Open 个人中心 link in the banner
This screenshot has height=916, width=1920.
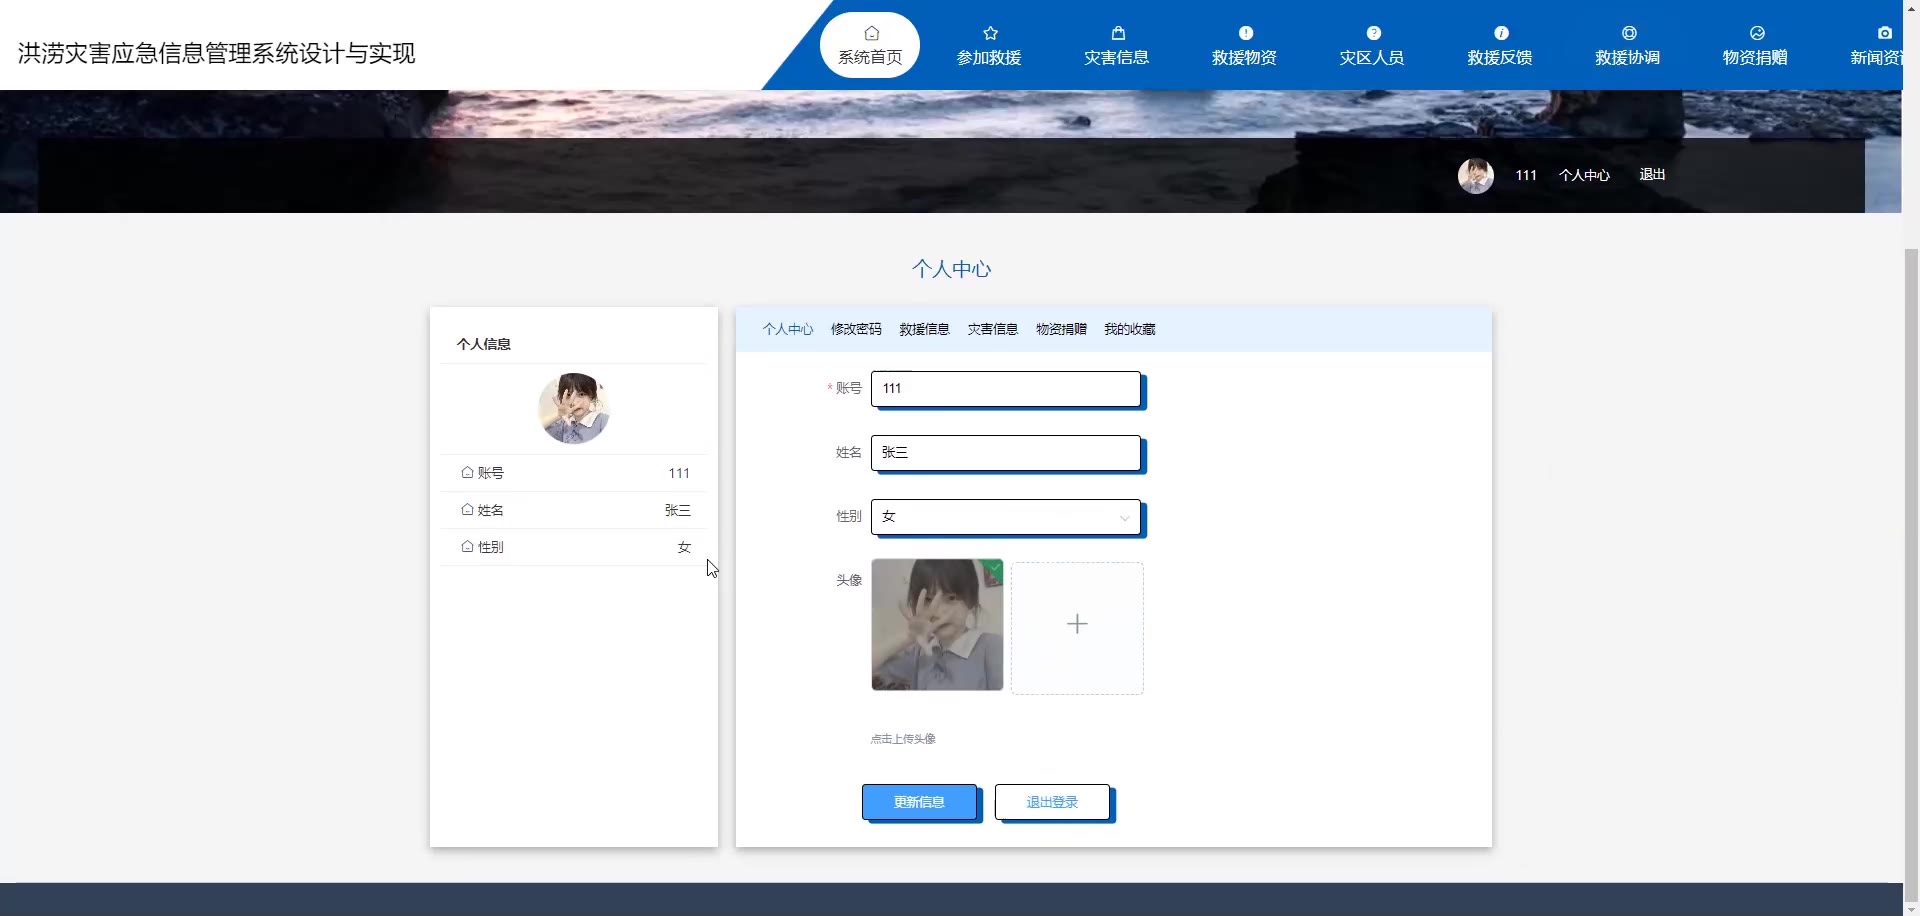[x=1584, y=175]
